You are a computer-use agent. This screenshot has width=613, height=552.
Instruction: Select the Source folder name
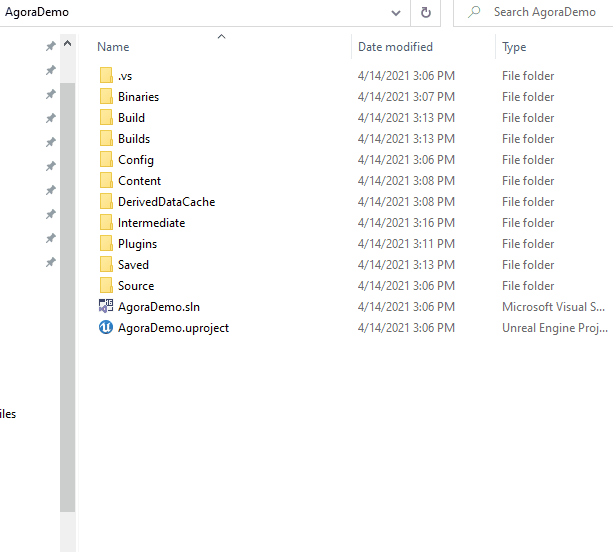click(x=136, y=286)
